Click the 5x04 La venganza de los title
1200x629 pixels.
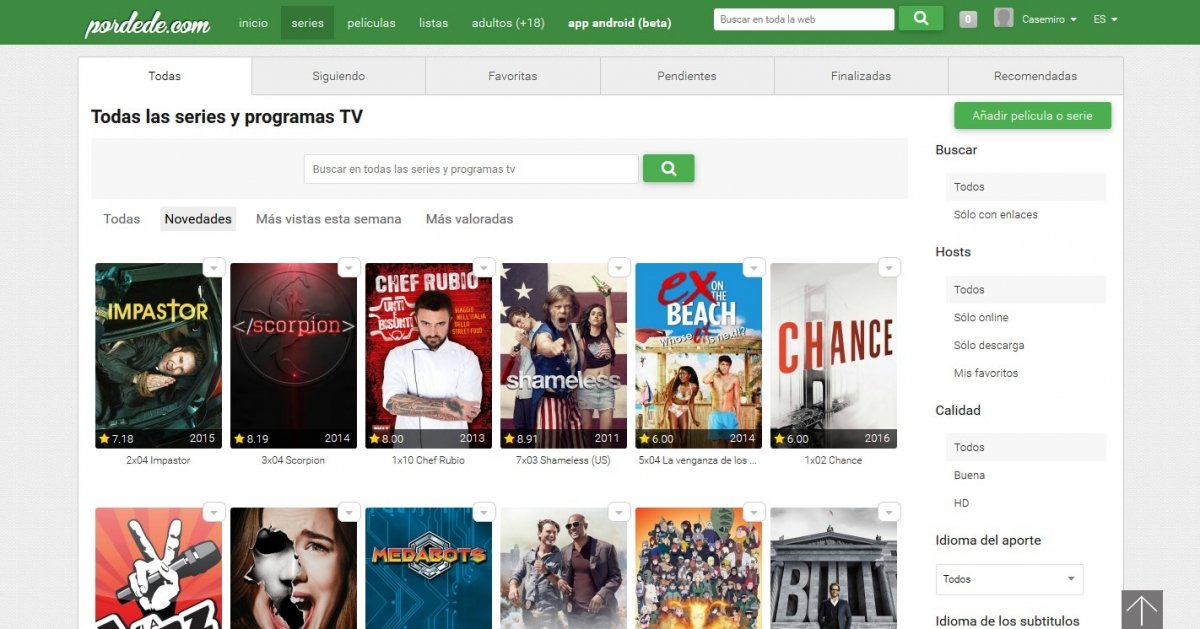pos(698,461)
